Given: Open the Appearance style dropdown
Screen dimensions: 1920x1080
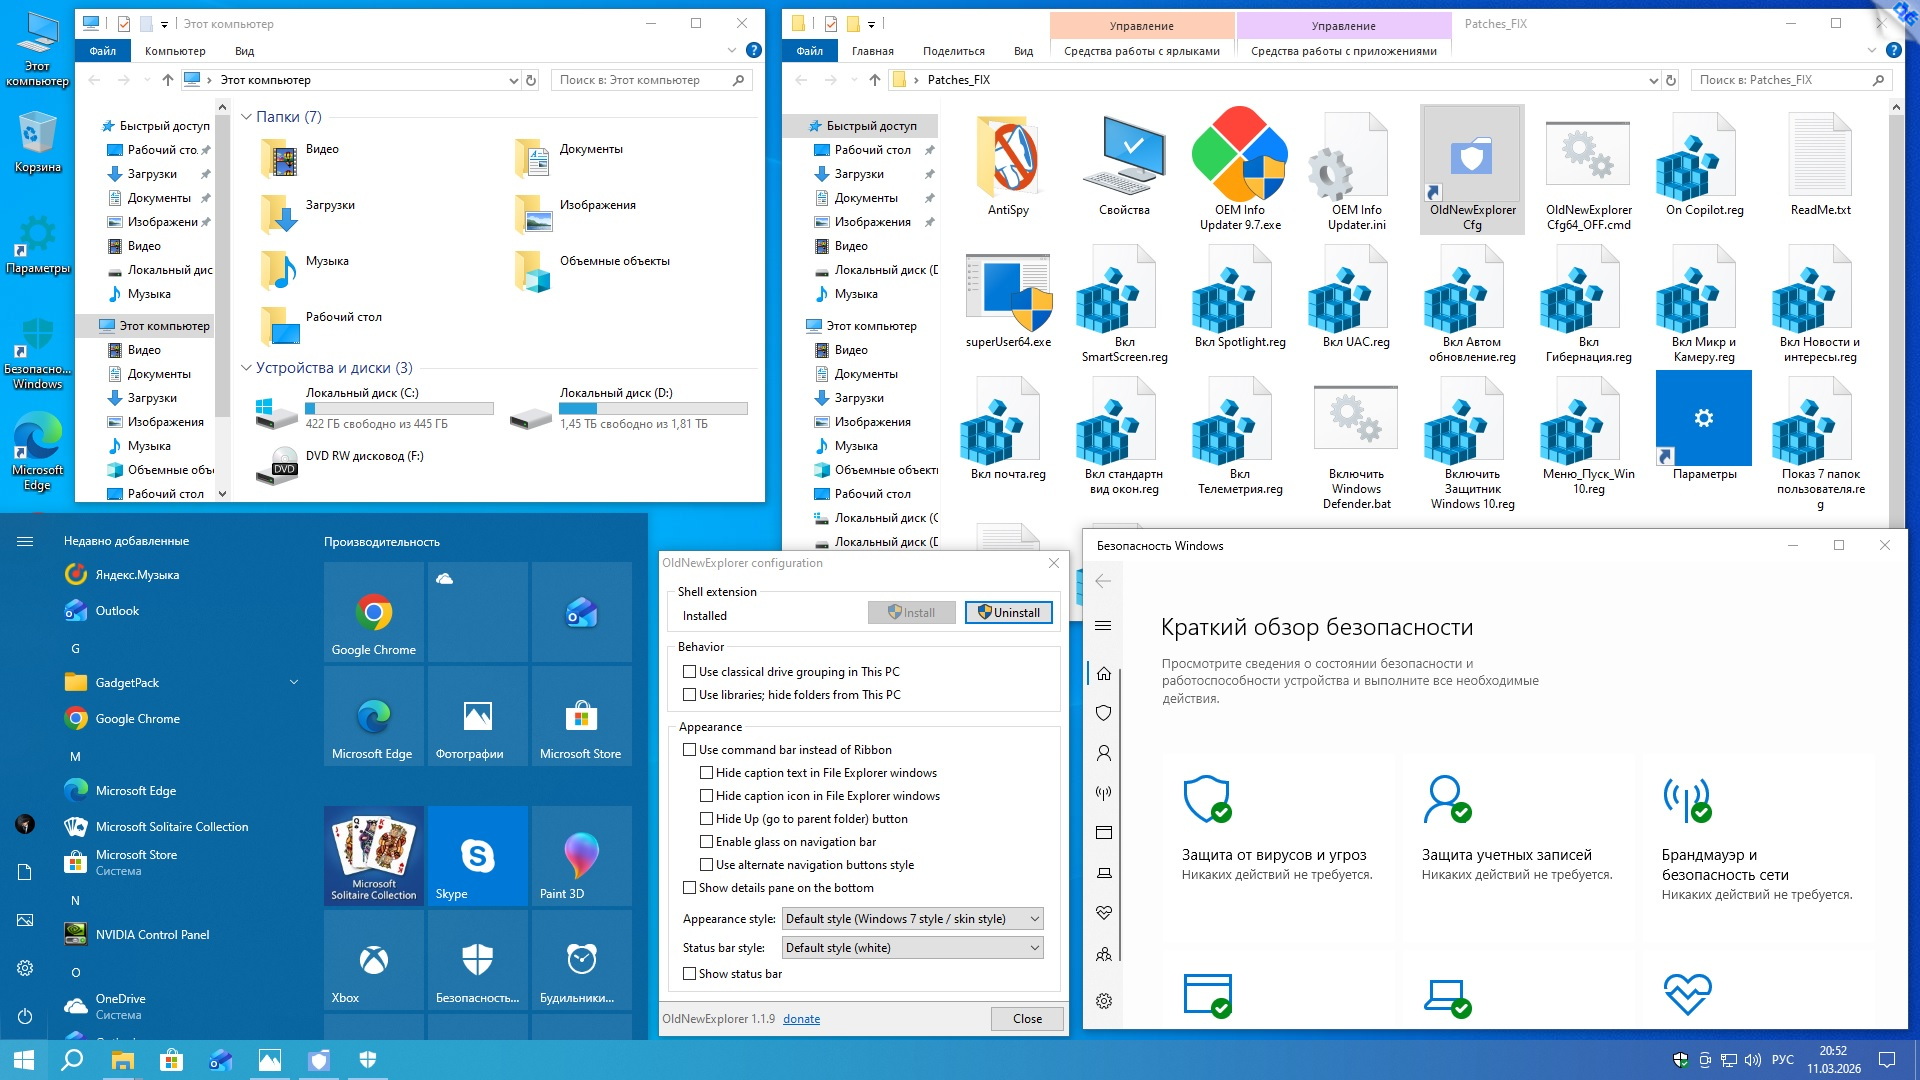Looking at the screenshot, I should pyautogui.click(x=912, y=919).
